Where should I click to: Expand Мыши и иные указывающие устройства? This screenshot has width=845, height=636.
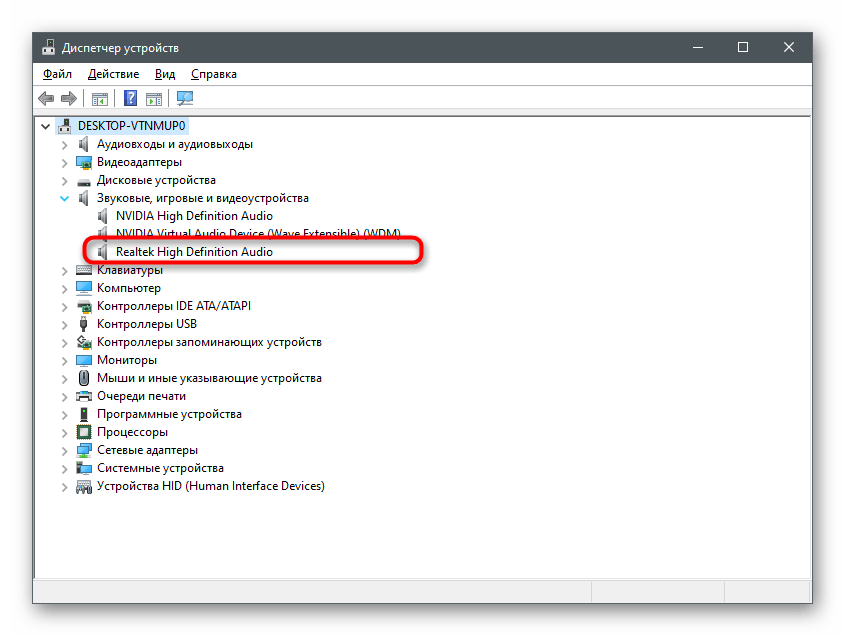point(65,379)
